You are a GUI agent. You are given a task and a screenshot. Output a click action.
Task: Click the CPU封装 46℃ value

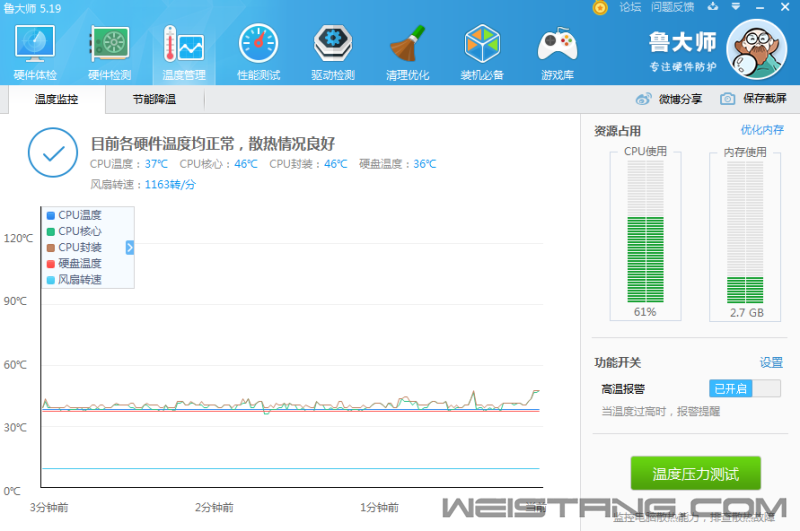[336, 164]
